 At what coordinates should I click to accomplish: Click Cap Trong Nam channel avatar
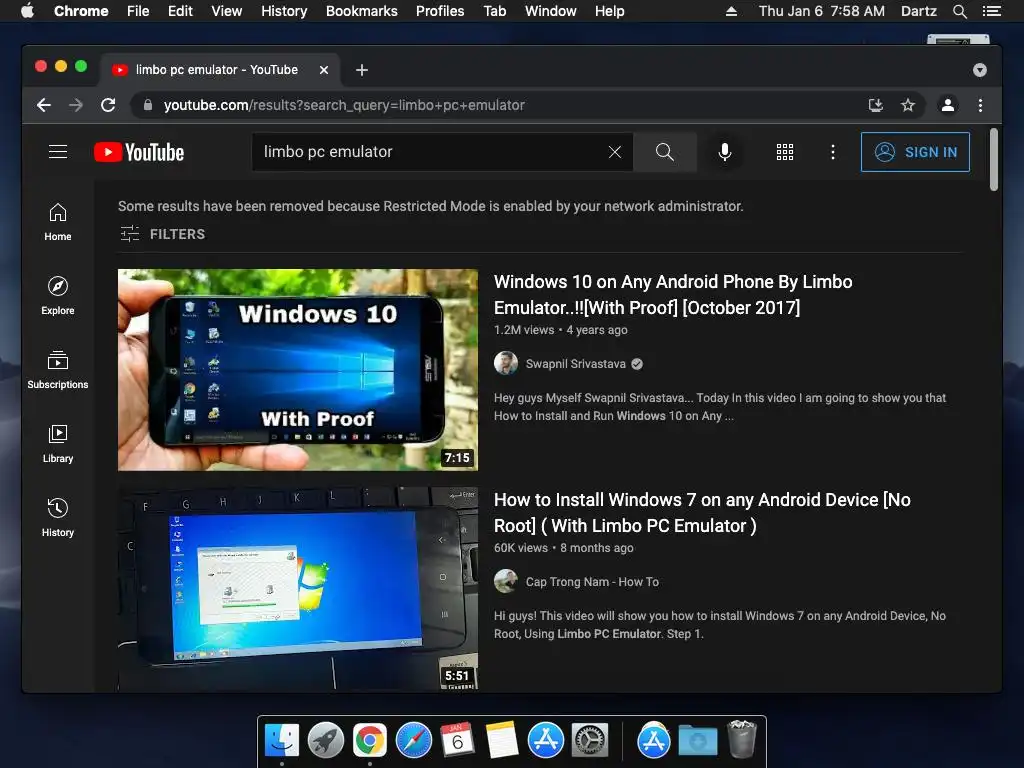click(x=505, y=581)
